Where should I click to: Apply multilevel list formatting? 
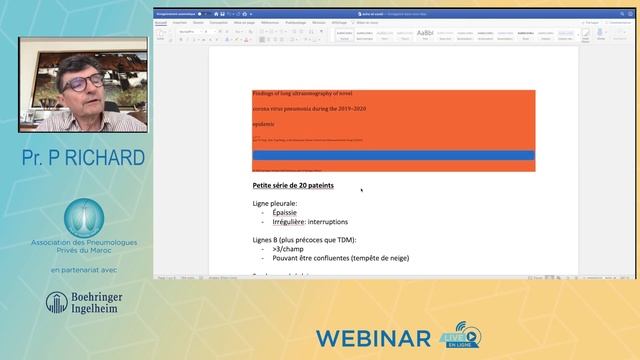(281, 32)
